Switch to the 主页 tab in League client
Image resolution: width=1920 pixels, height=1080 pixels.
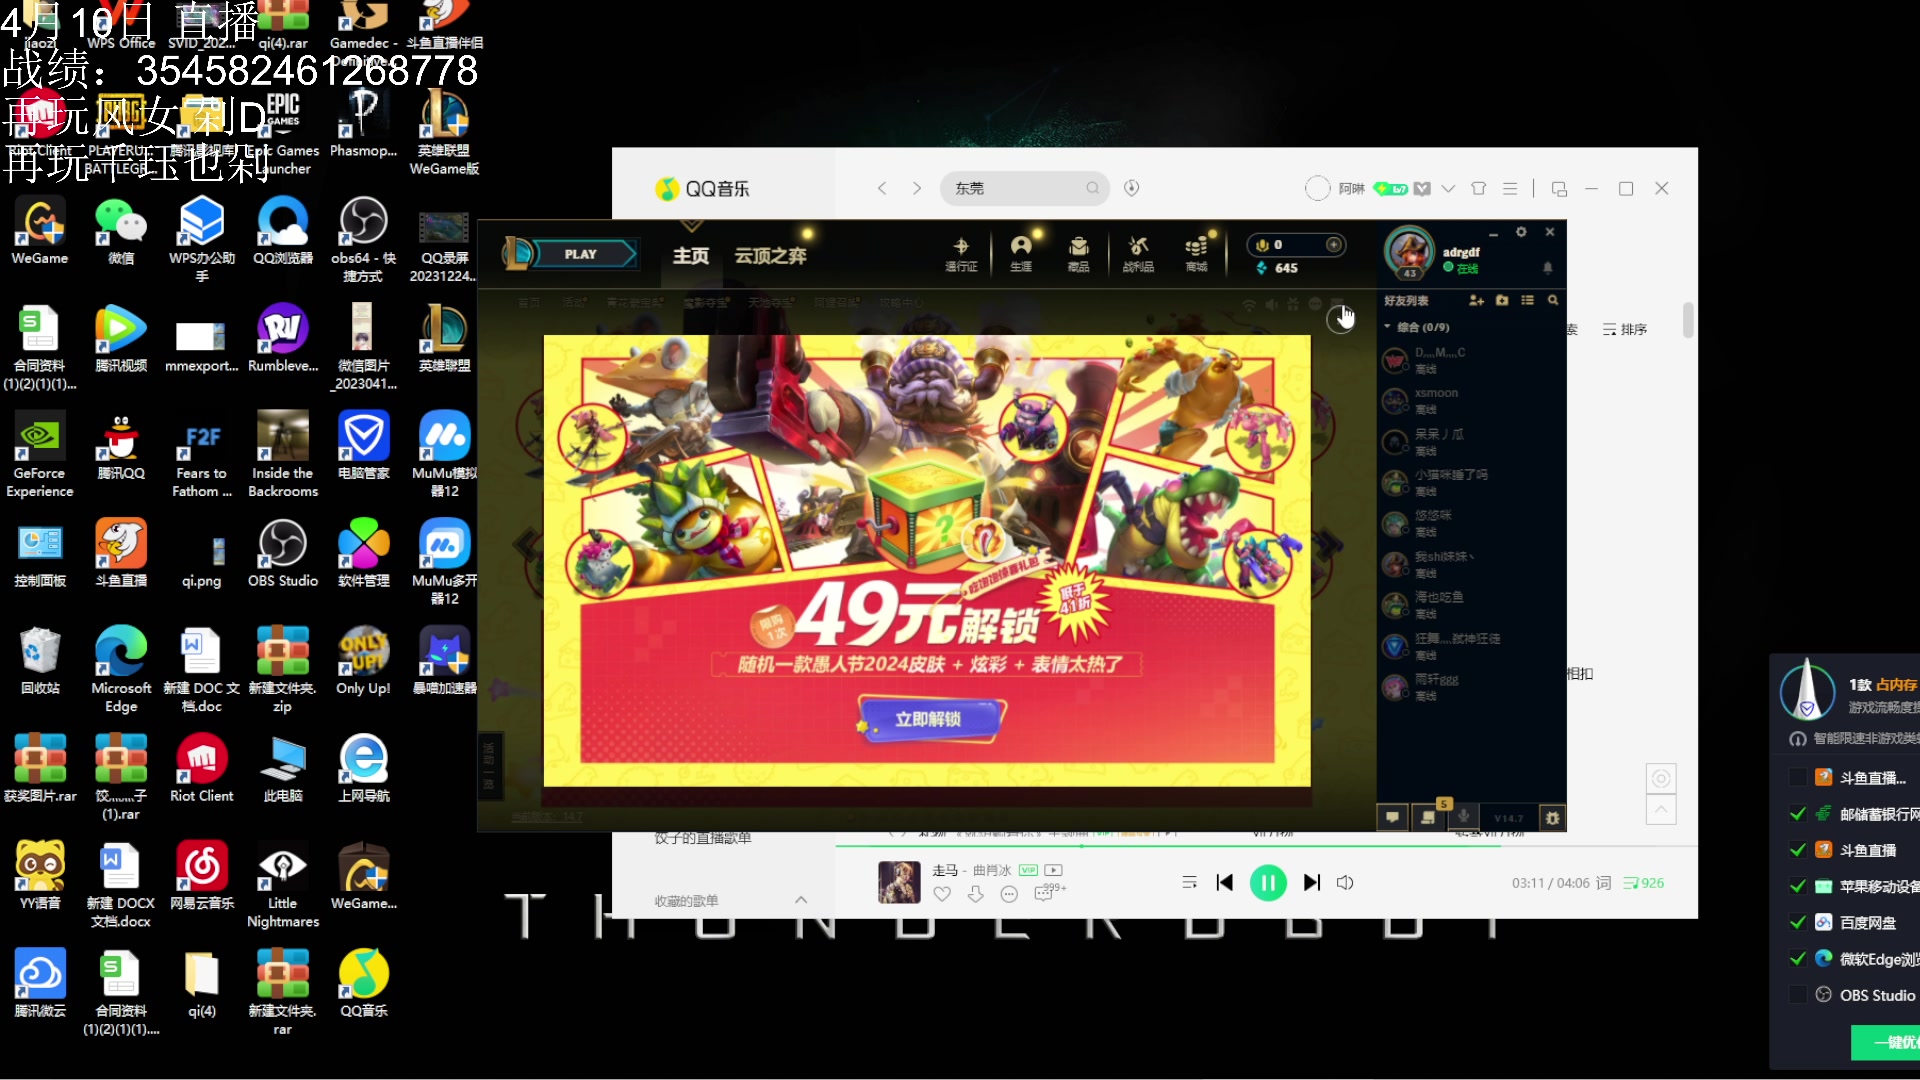pyautogui.click(x=690, y=256)
